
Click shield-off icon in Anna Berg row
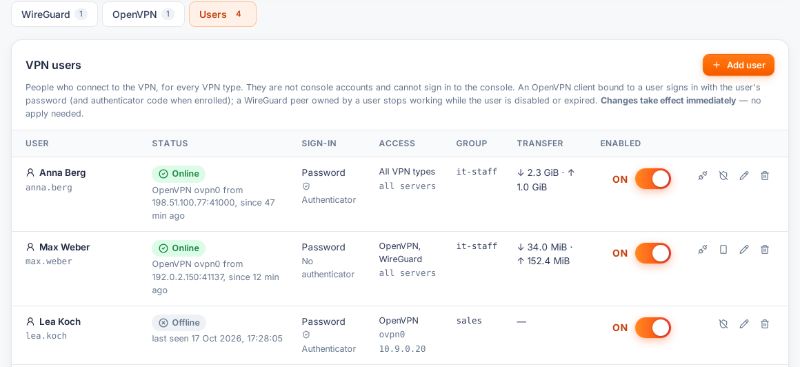coord(723,176)
